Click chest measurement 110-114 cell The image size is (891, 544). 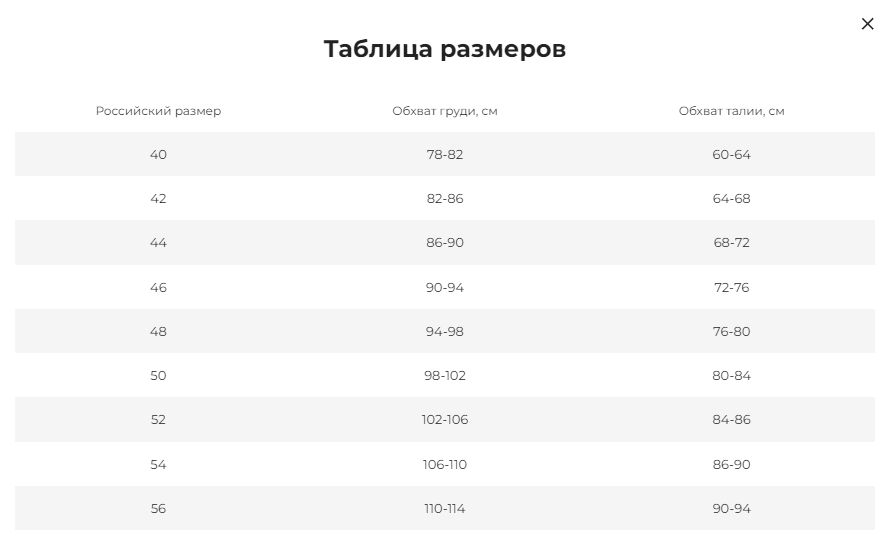(445, 509)
